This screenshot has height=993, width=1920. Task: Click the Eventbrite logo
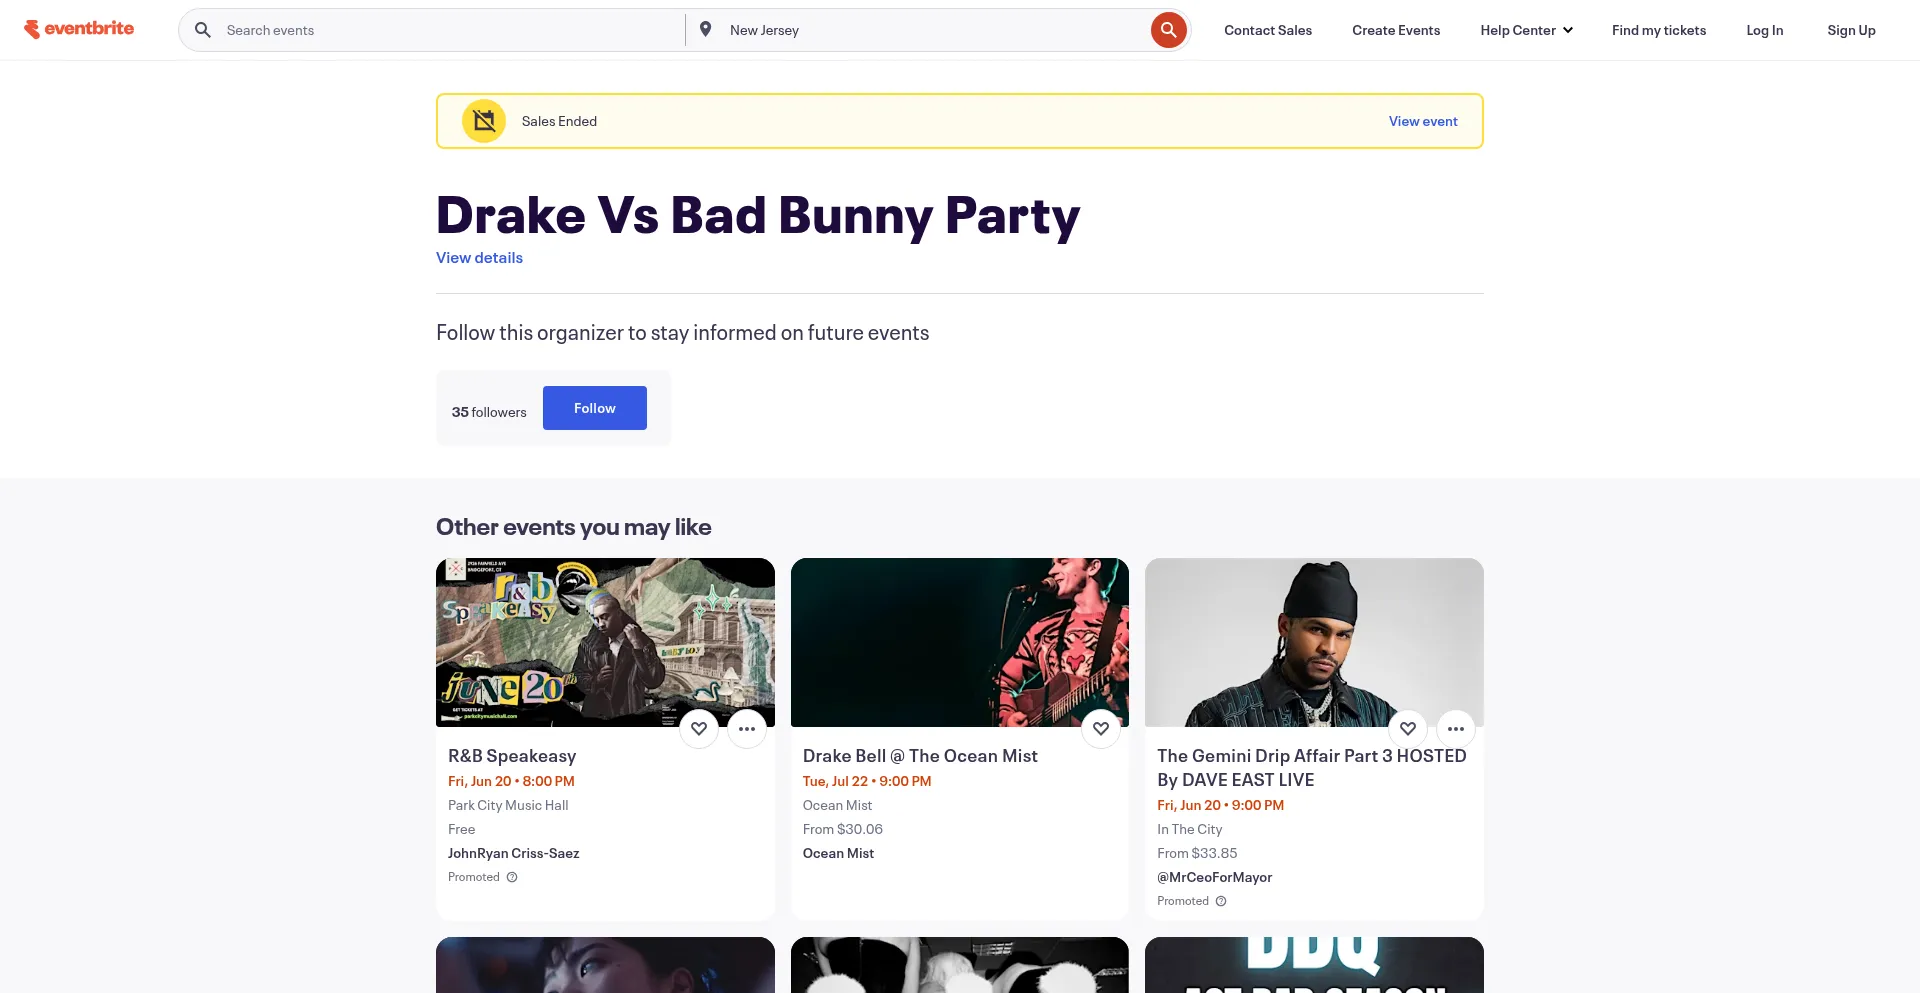(79, 29)
